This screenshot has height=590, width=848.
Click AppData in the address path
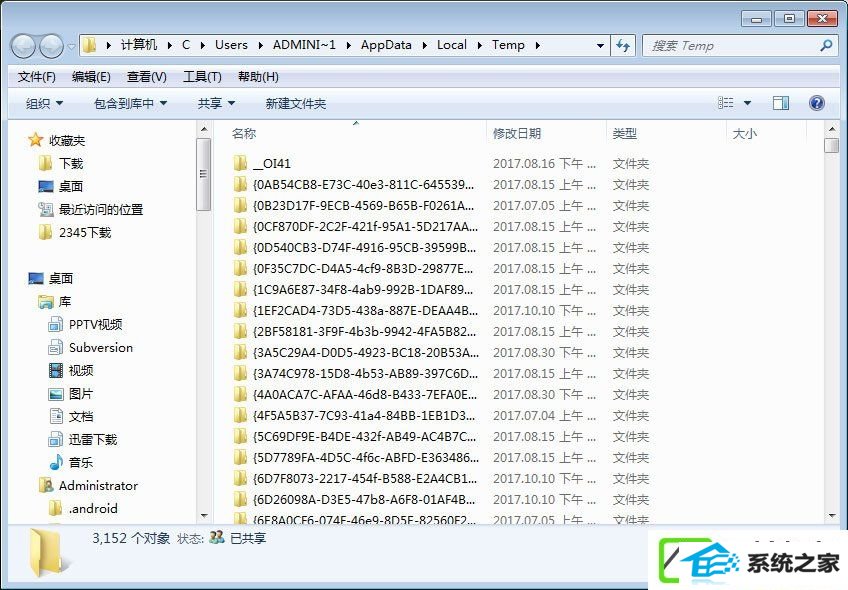[386, 45]
